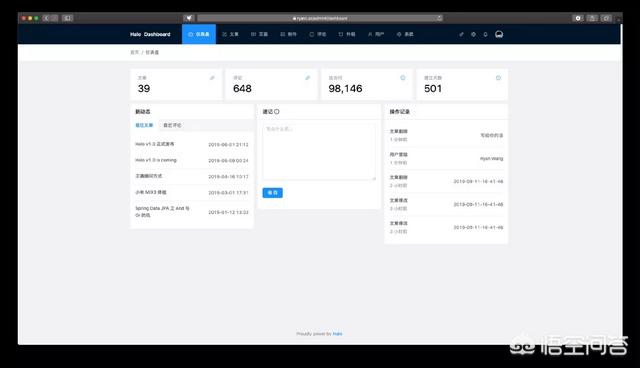Open the last navigation menu item with the gear icon

tap(405, 34)
